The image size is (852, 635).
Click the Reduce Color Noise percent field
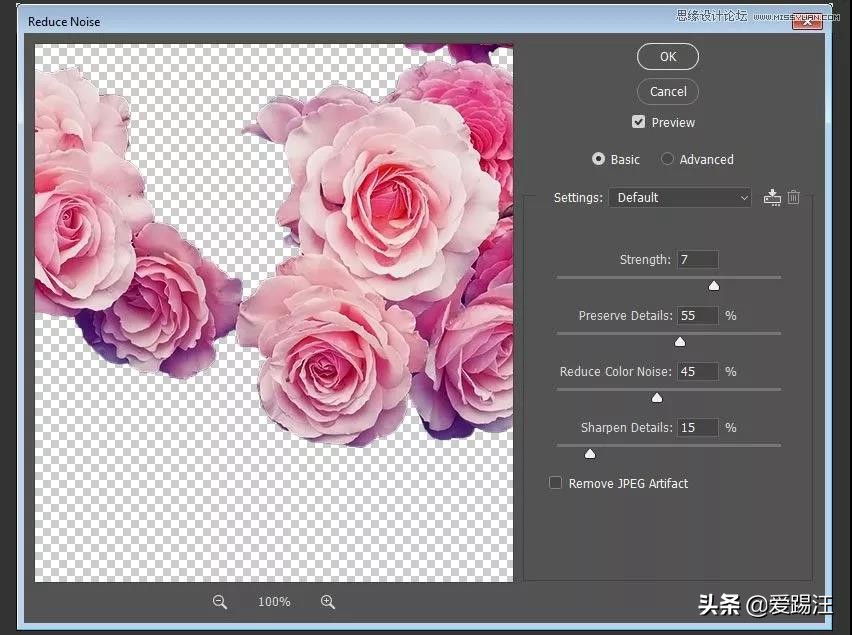tap(697, 371)
